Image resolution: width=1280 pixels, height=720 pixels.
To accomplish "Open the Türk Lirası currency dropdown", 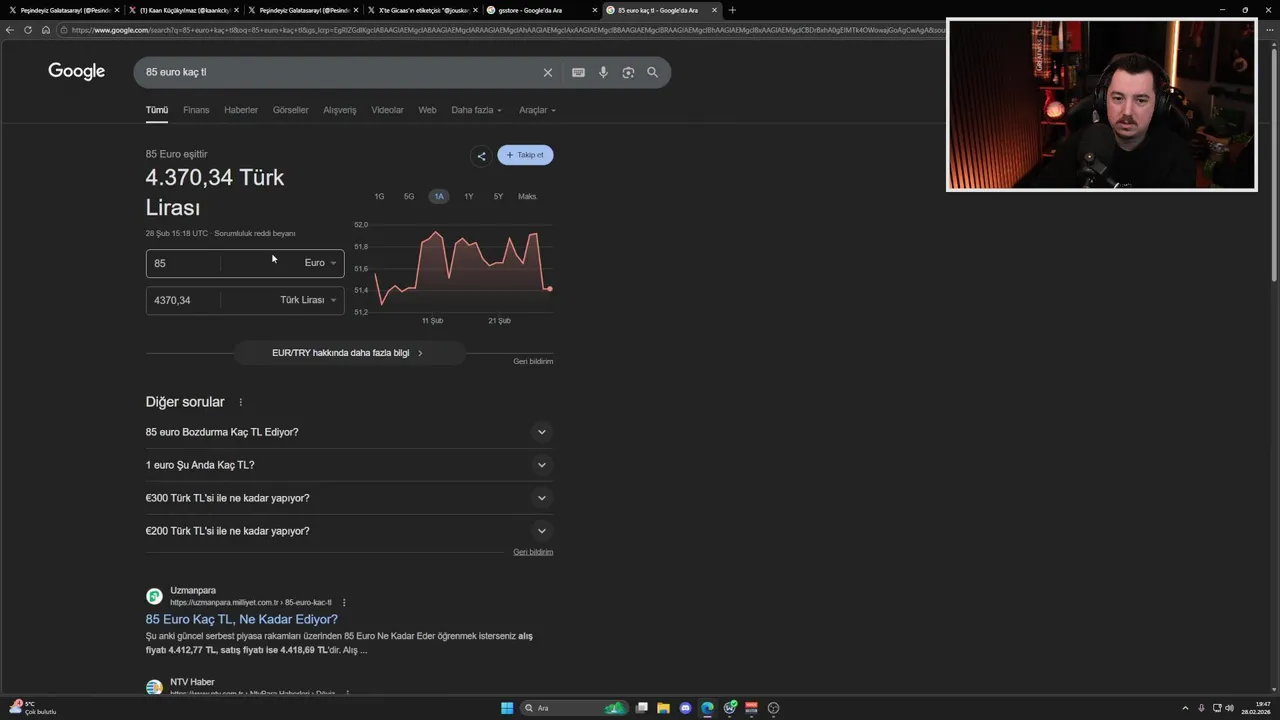I will (308, 300).
